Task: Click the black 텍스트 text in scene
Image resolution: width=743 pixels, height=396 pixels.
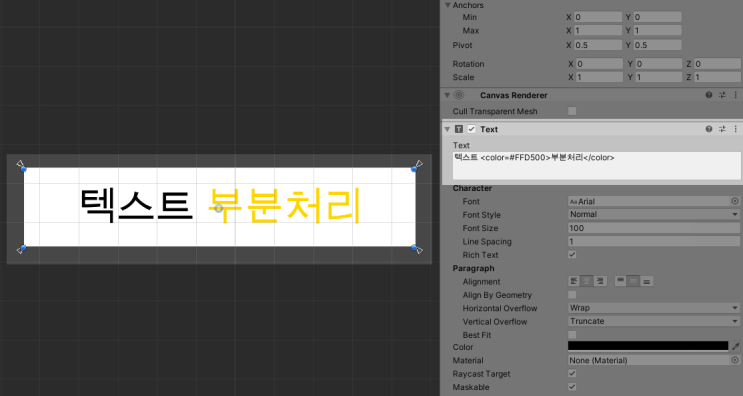Action: pyautogui.click(x=137, y=206)
